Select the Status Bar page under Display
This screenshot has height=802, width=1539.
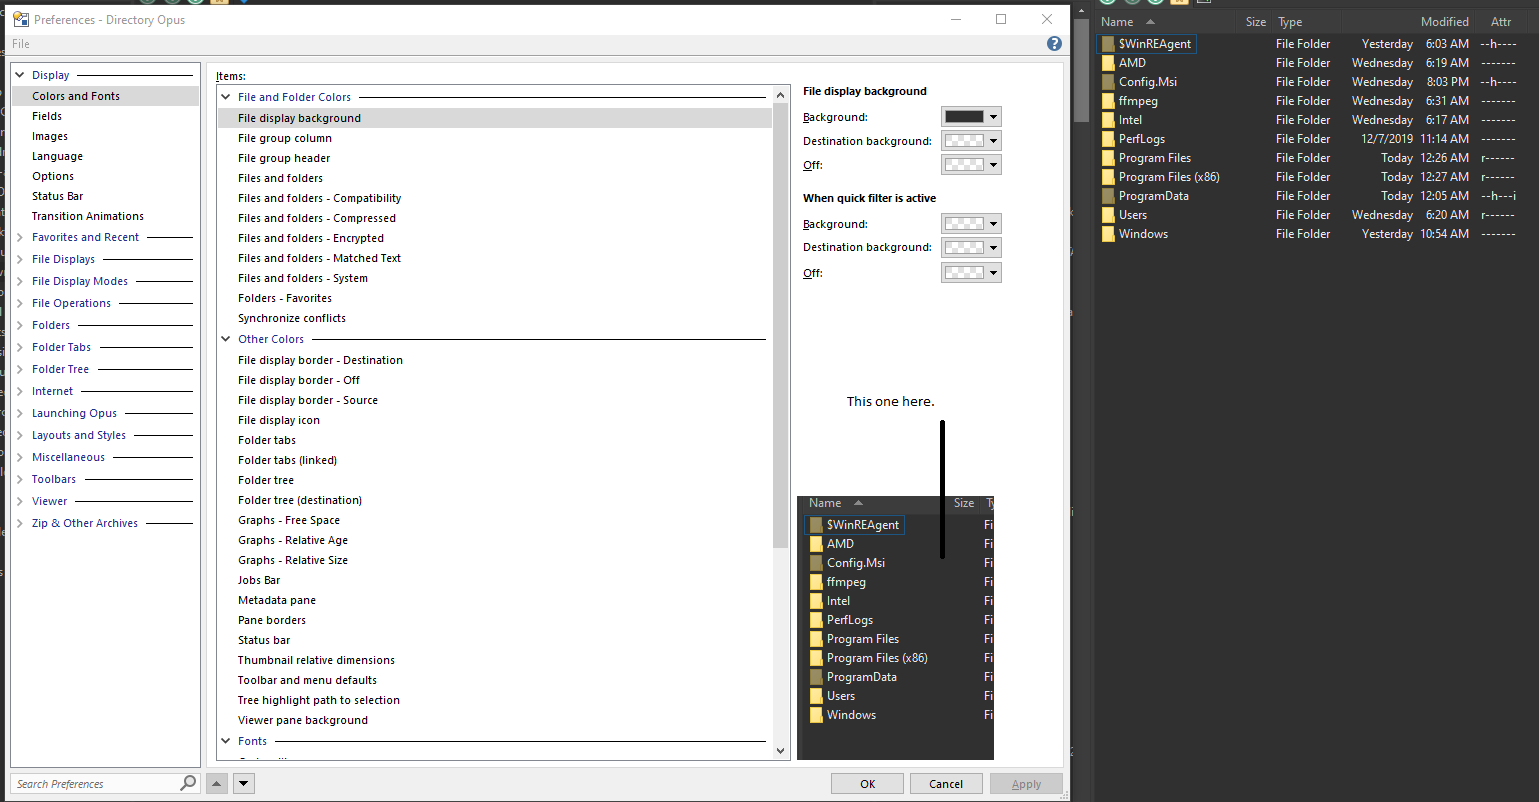[x=57, y=196]
